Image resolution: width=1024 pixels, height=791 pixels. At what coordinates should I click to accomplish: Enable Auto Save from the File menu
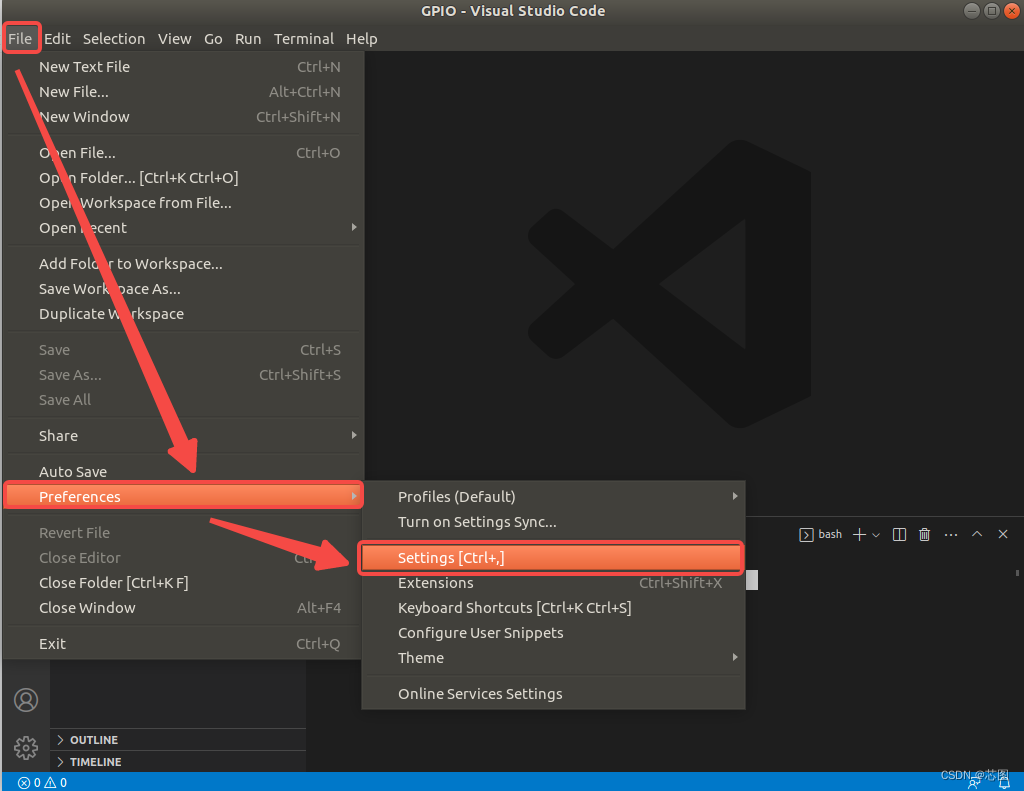(70, 470)
